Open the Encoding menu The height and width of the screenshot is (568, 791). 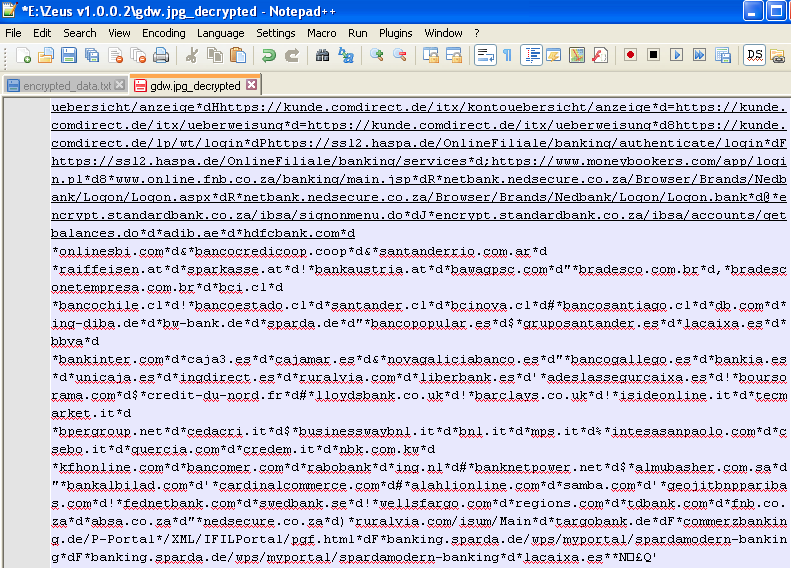[163, 33]
